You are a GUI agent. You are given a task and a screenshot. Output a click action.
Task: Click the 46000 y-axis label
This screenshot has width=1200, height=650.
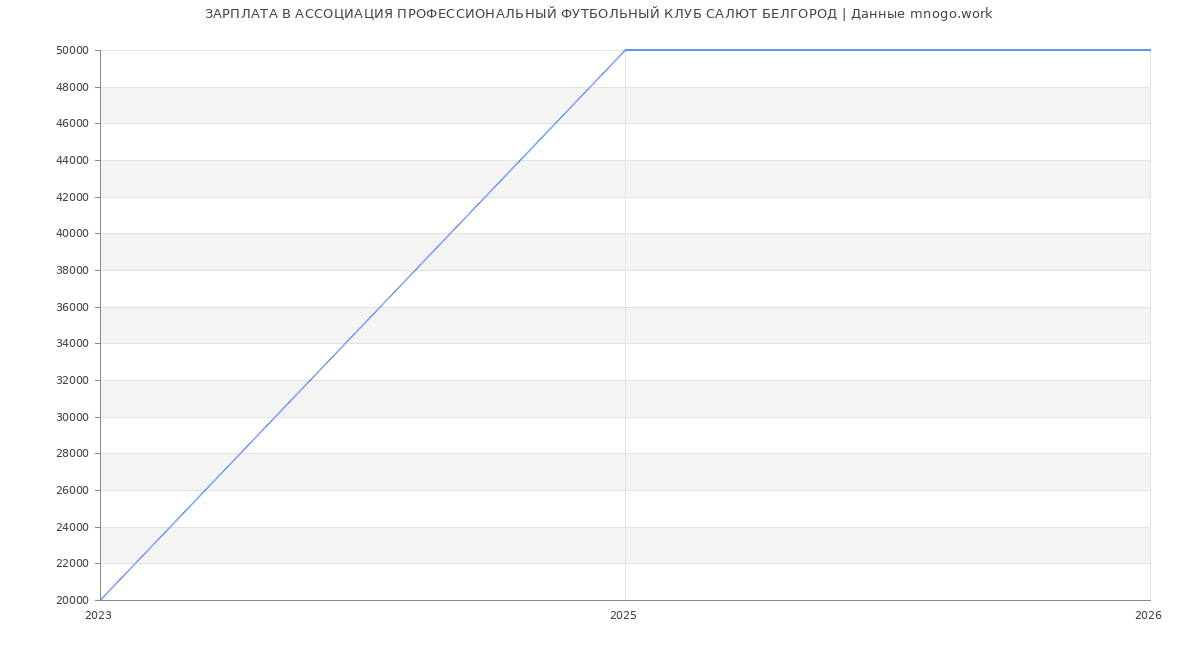click(73, 124)
